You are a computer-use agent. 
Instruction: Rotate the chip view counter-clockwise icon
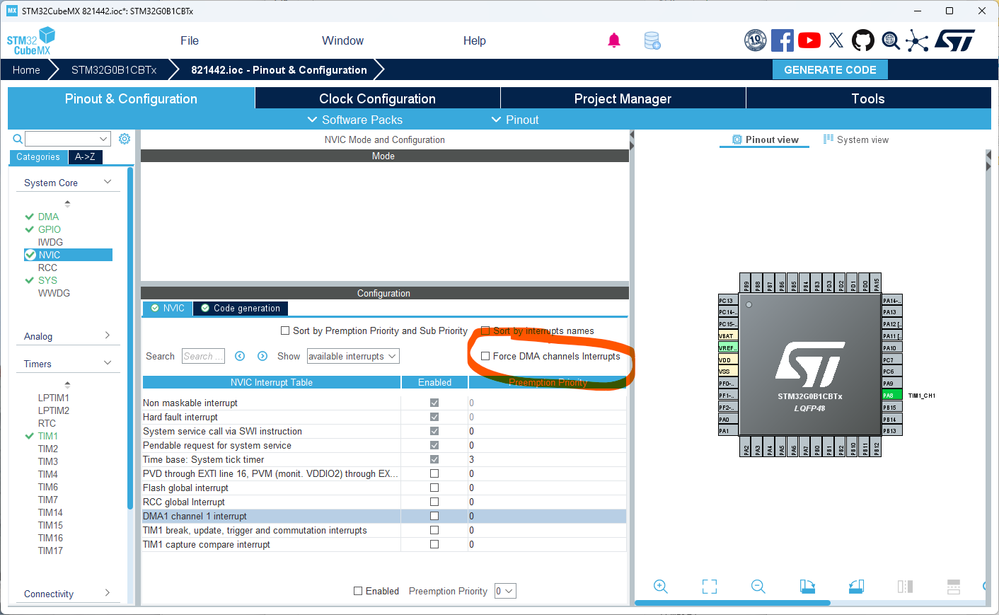(856, 586)
